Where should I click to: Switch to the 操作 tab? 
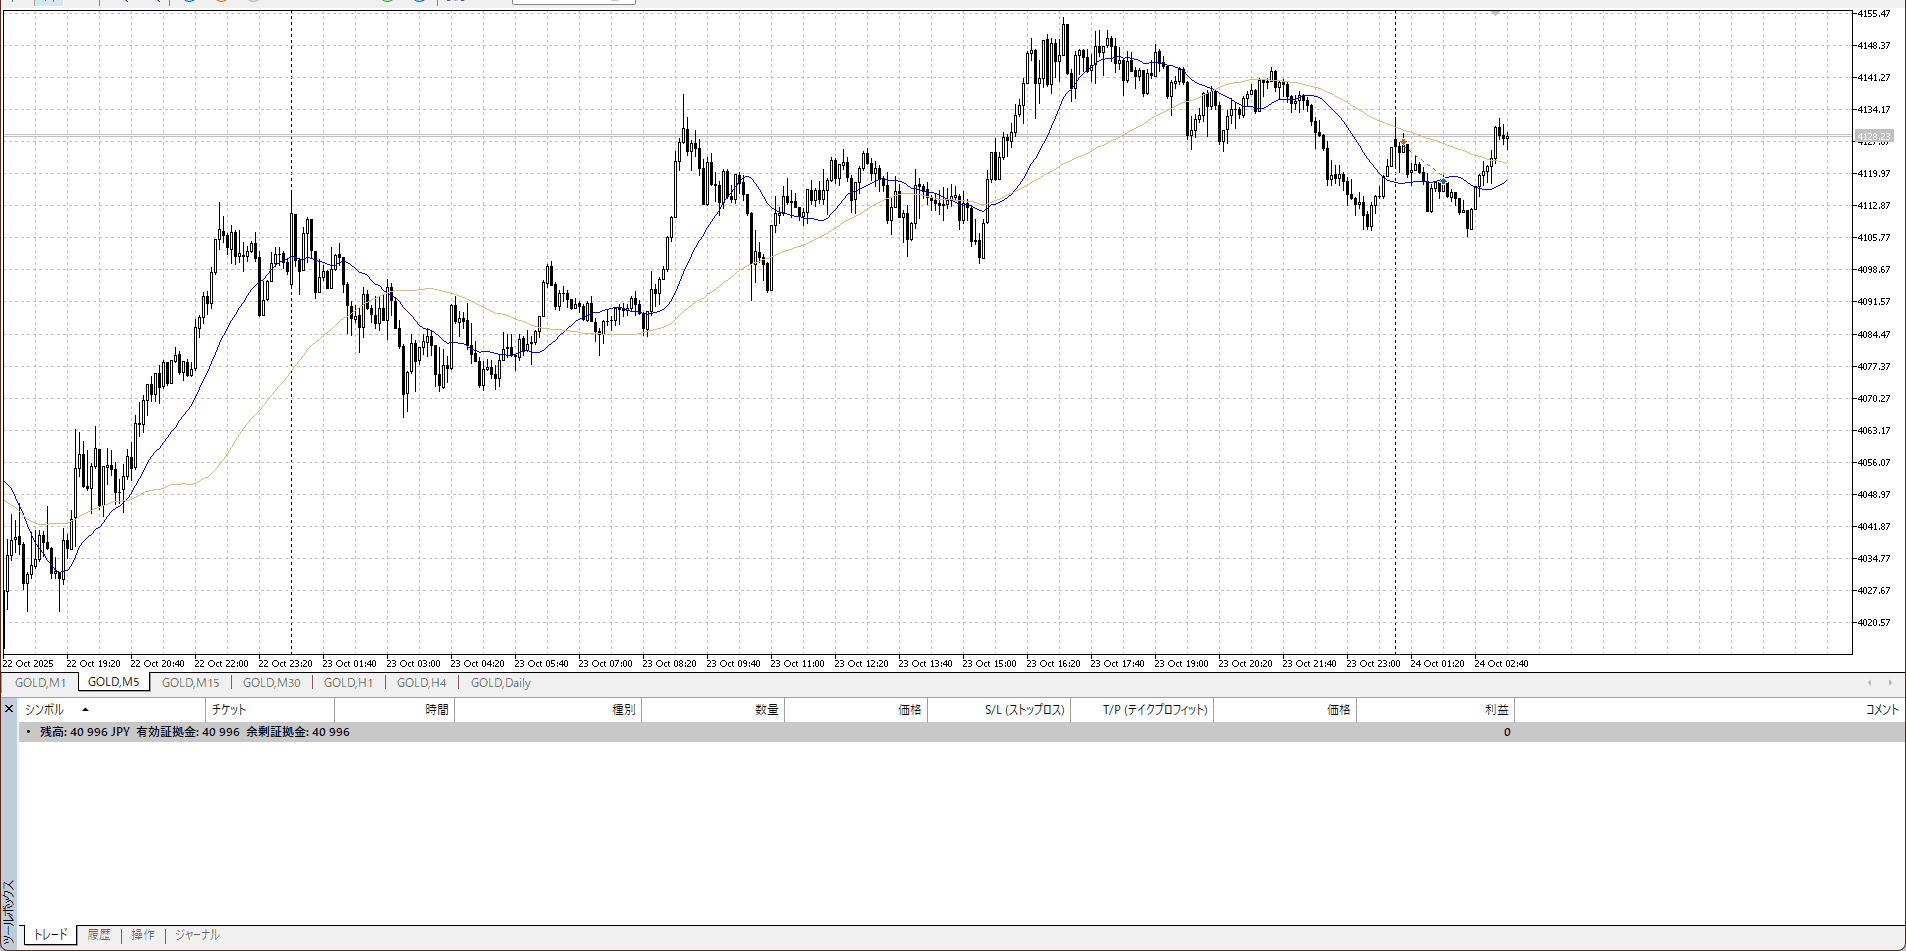tap(143, 935)
